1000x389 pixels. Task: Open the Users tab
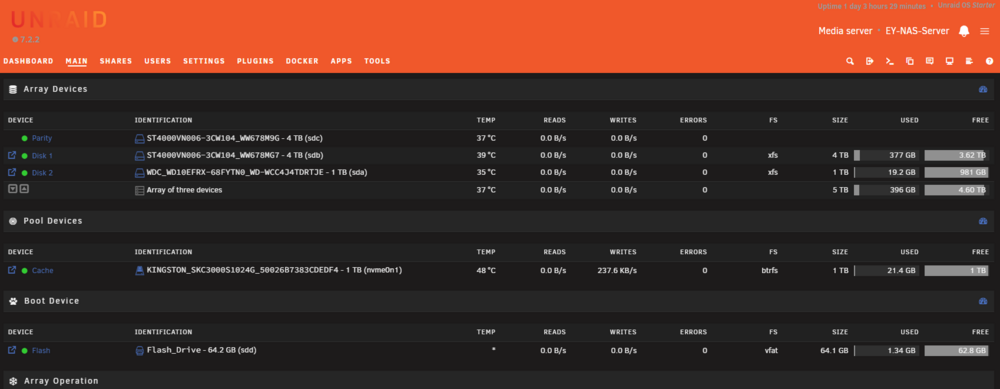pyautogui.click(x=158, y=61)
